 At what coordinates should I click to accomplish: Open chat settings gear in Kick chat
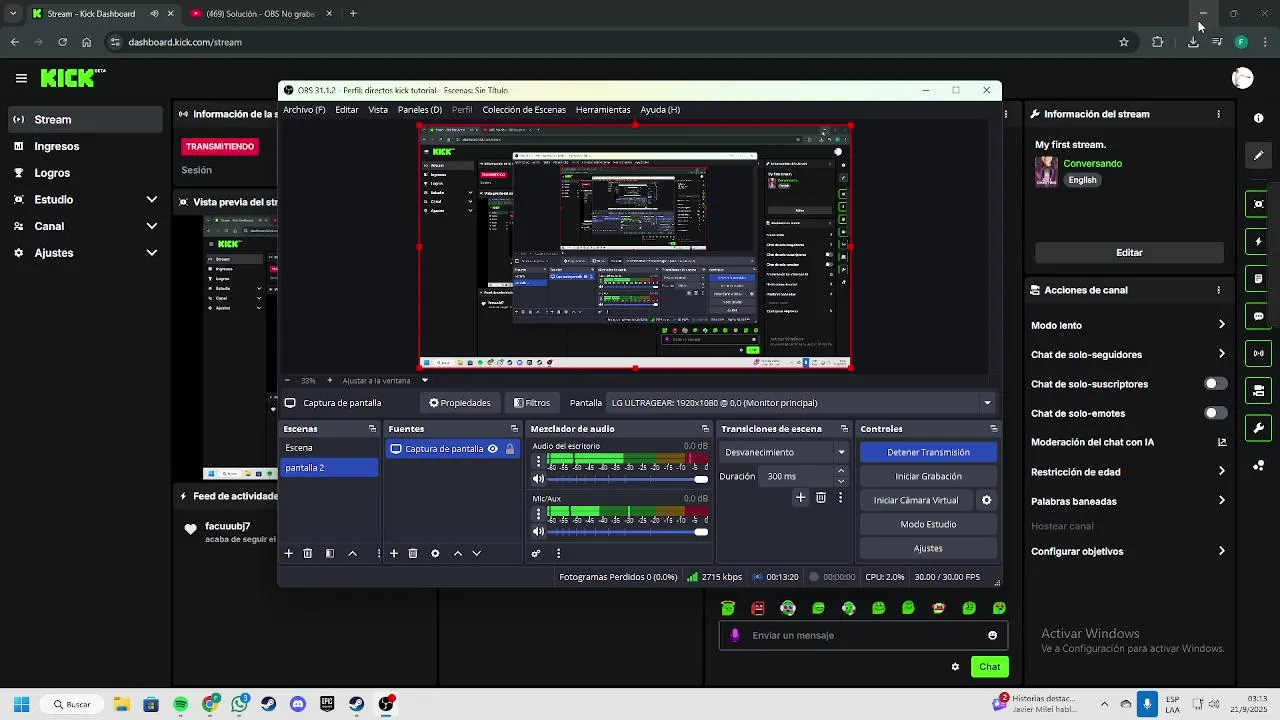point(955,667)
